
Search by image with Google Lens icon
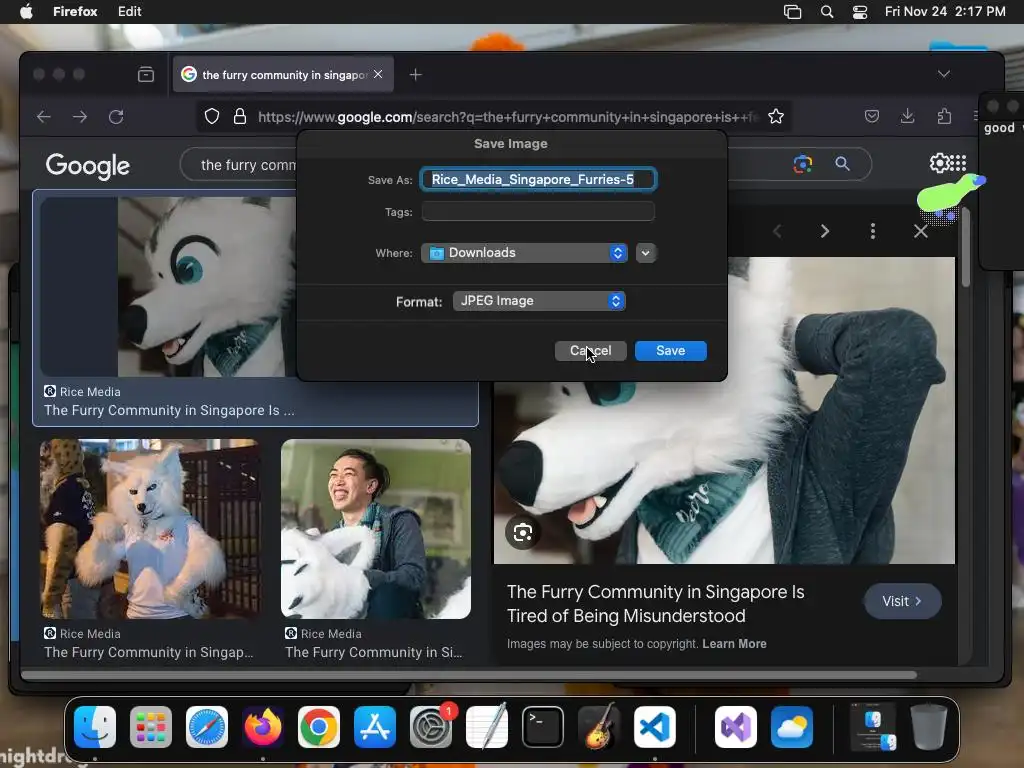(803, 164)
